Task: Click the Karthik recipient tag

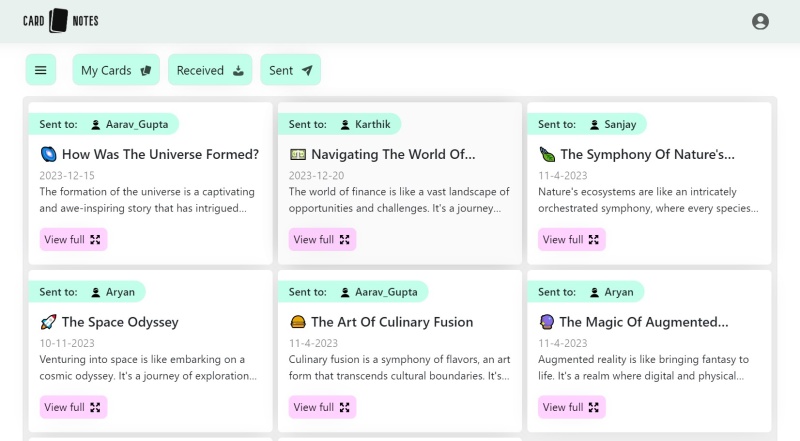Action: (366, 125)
